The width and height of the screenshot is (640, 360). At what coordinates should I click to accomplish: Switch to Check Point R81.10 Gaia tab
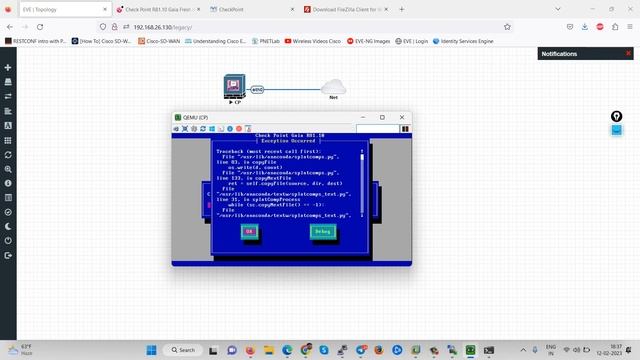[x=158, y=9]
